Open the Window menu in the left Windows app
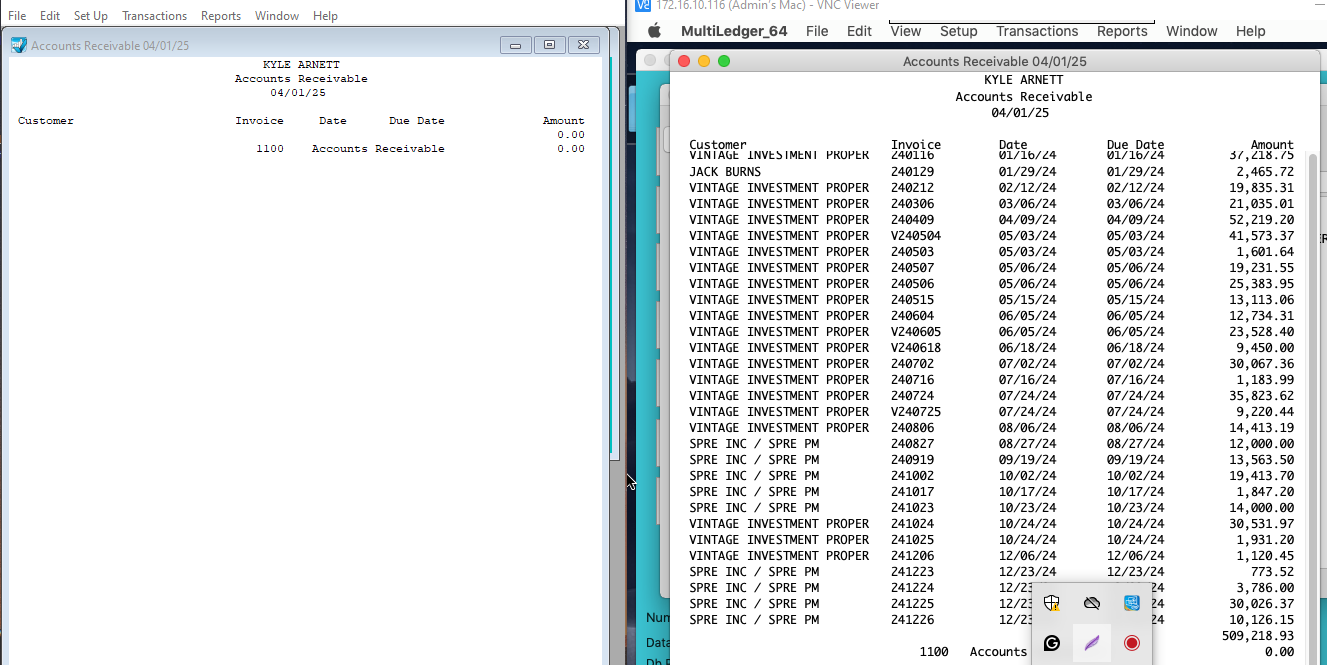The image size is (1327, 665). (277, 16)
